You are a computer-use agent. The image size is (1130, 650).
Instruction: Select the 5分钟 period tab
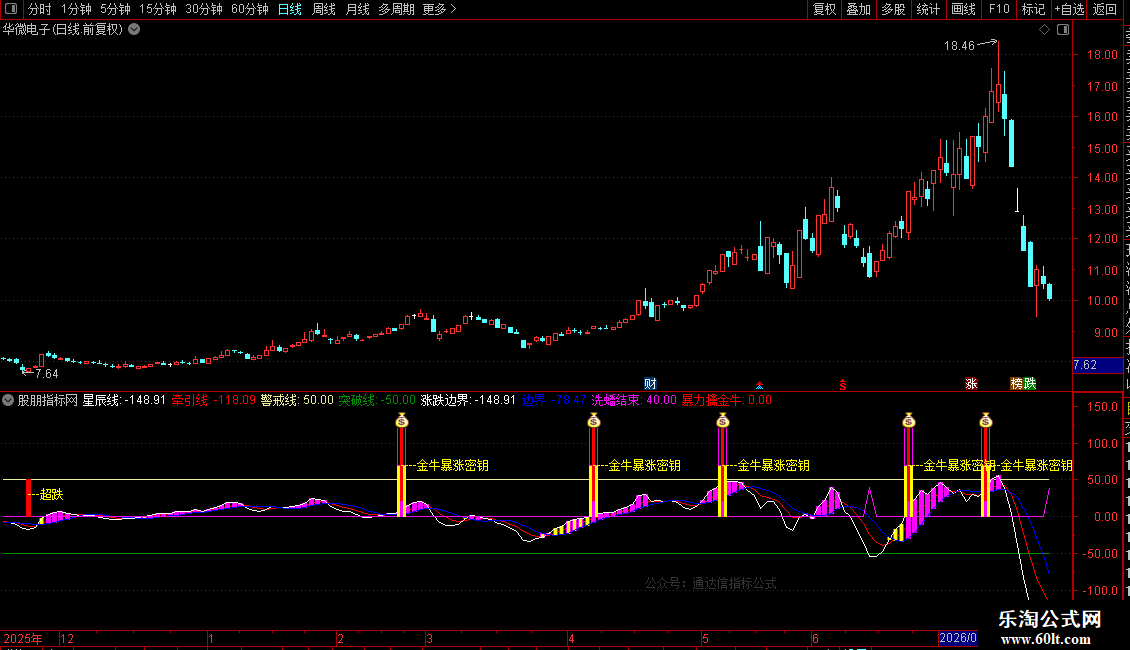click(115, 9)
